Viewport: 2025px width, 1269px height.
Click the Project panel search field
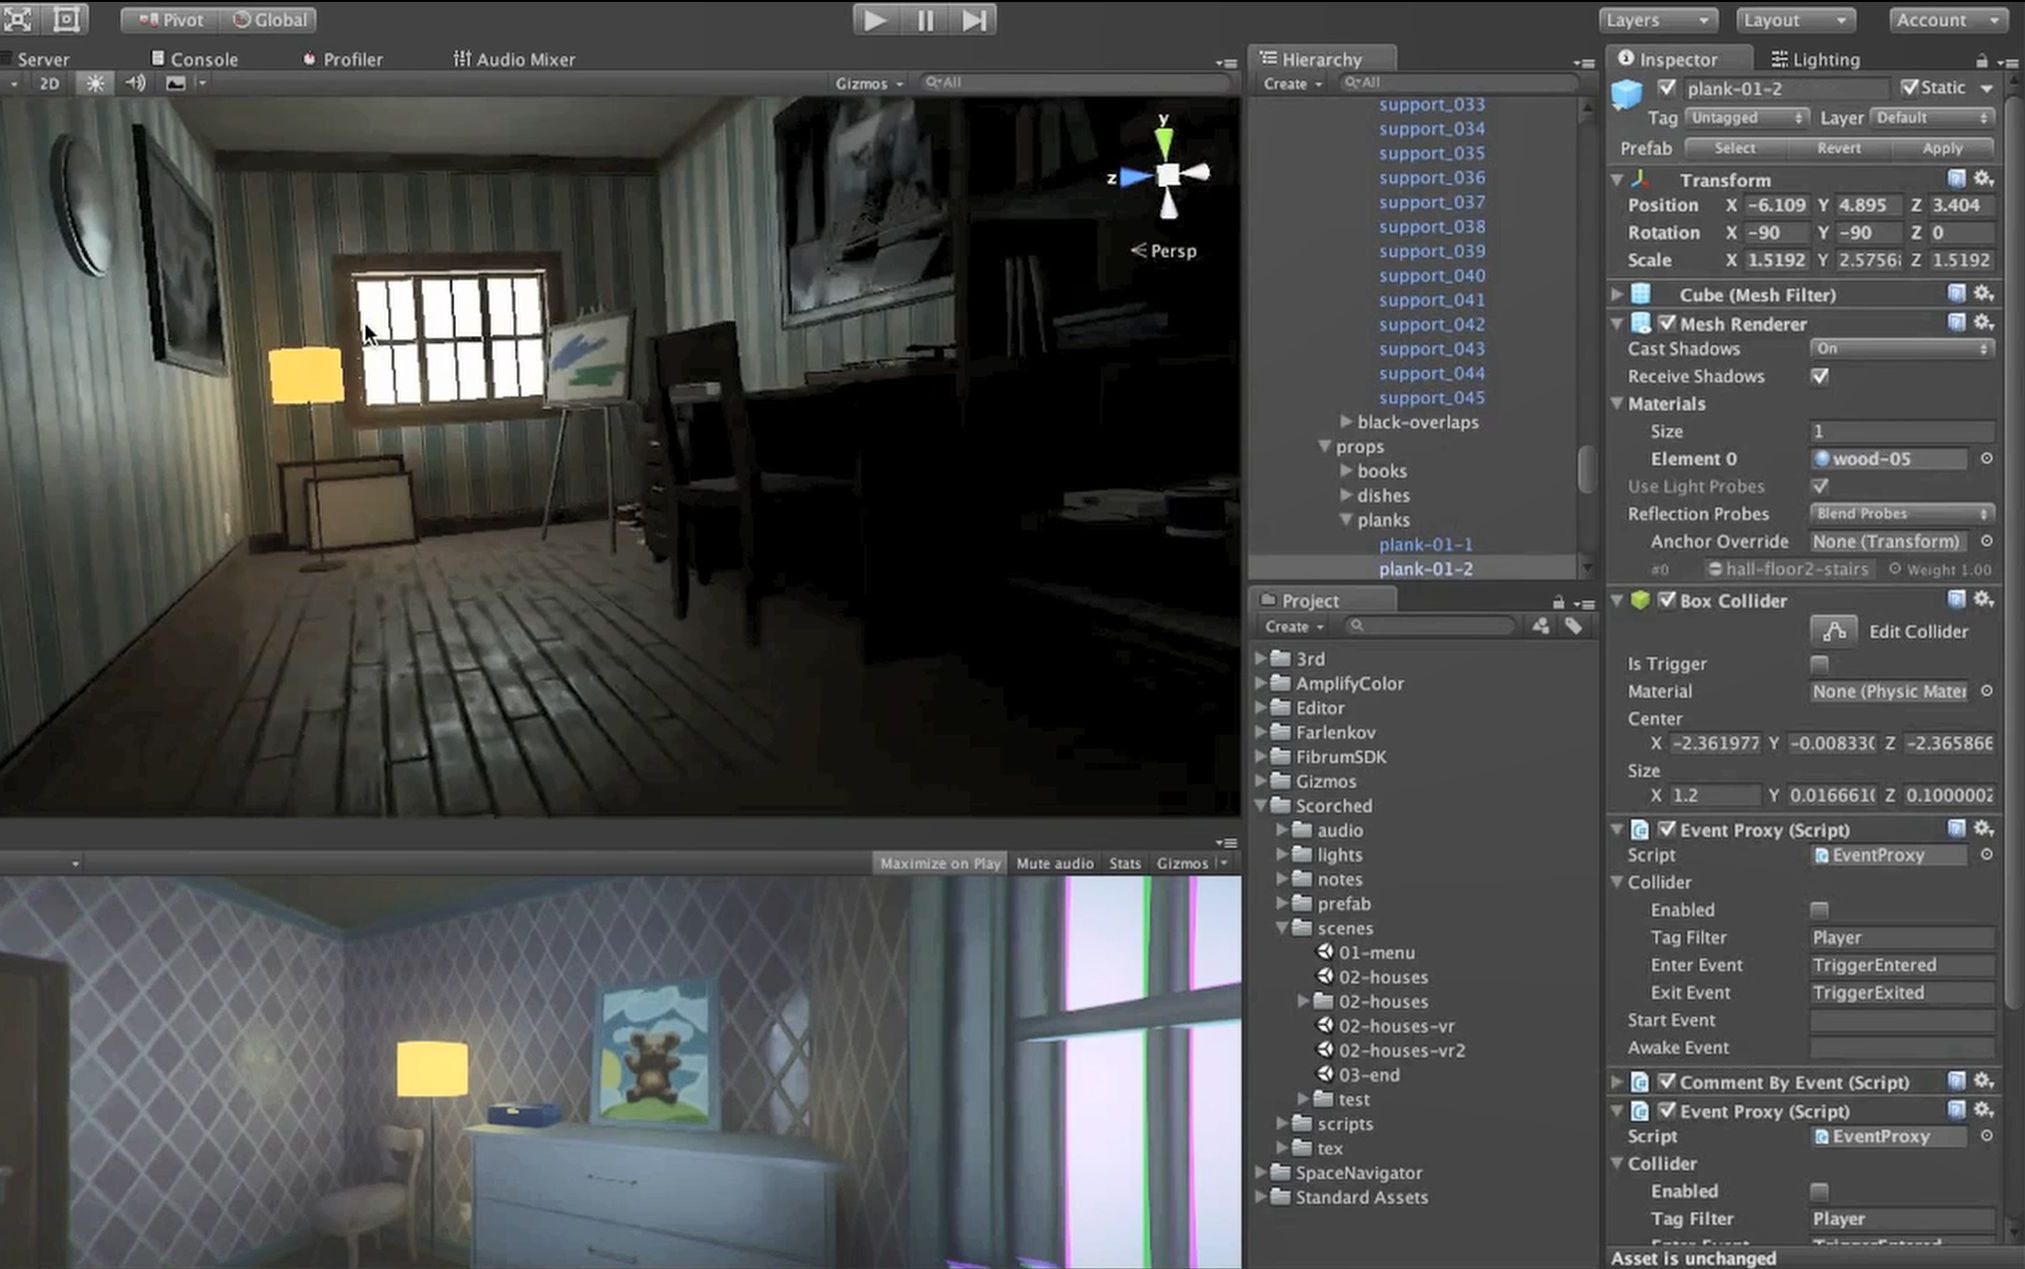(x=1430, y=625)
